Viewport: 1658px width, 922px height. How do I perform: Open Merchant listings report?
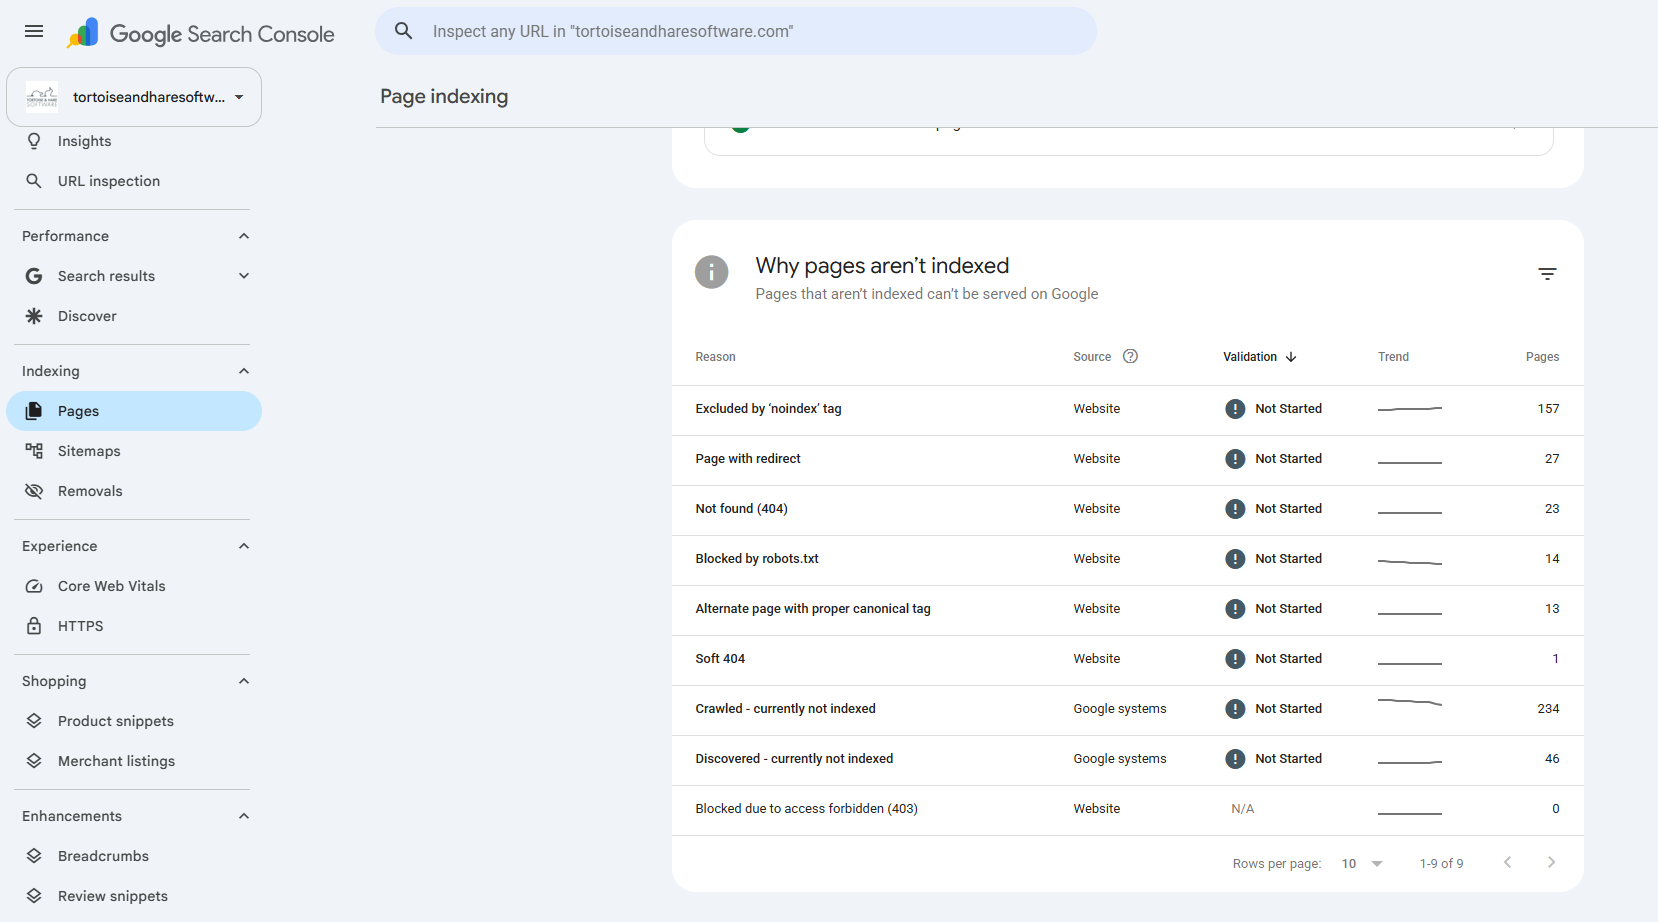click(x=134, y=761)
